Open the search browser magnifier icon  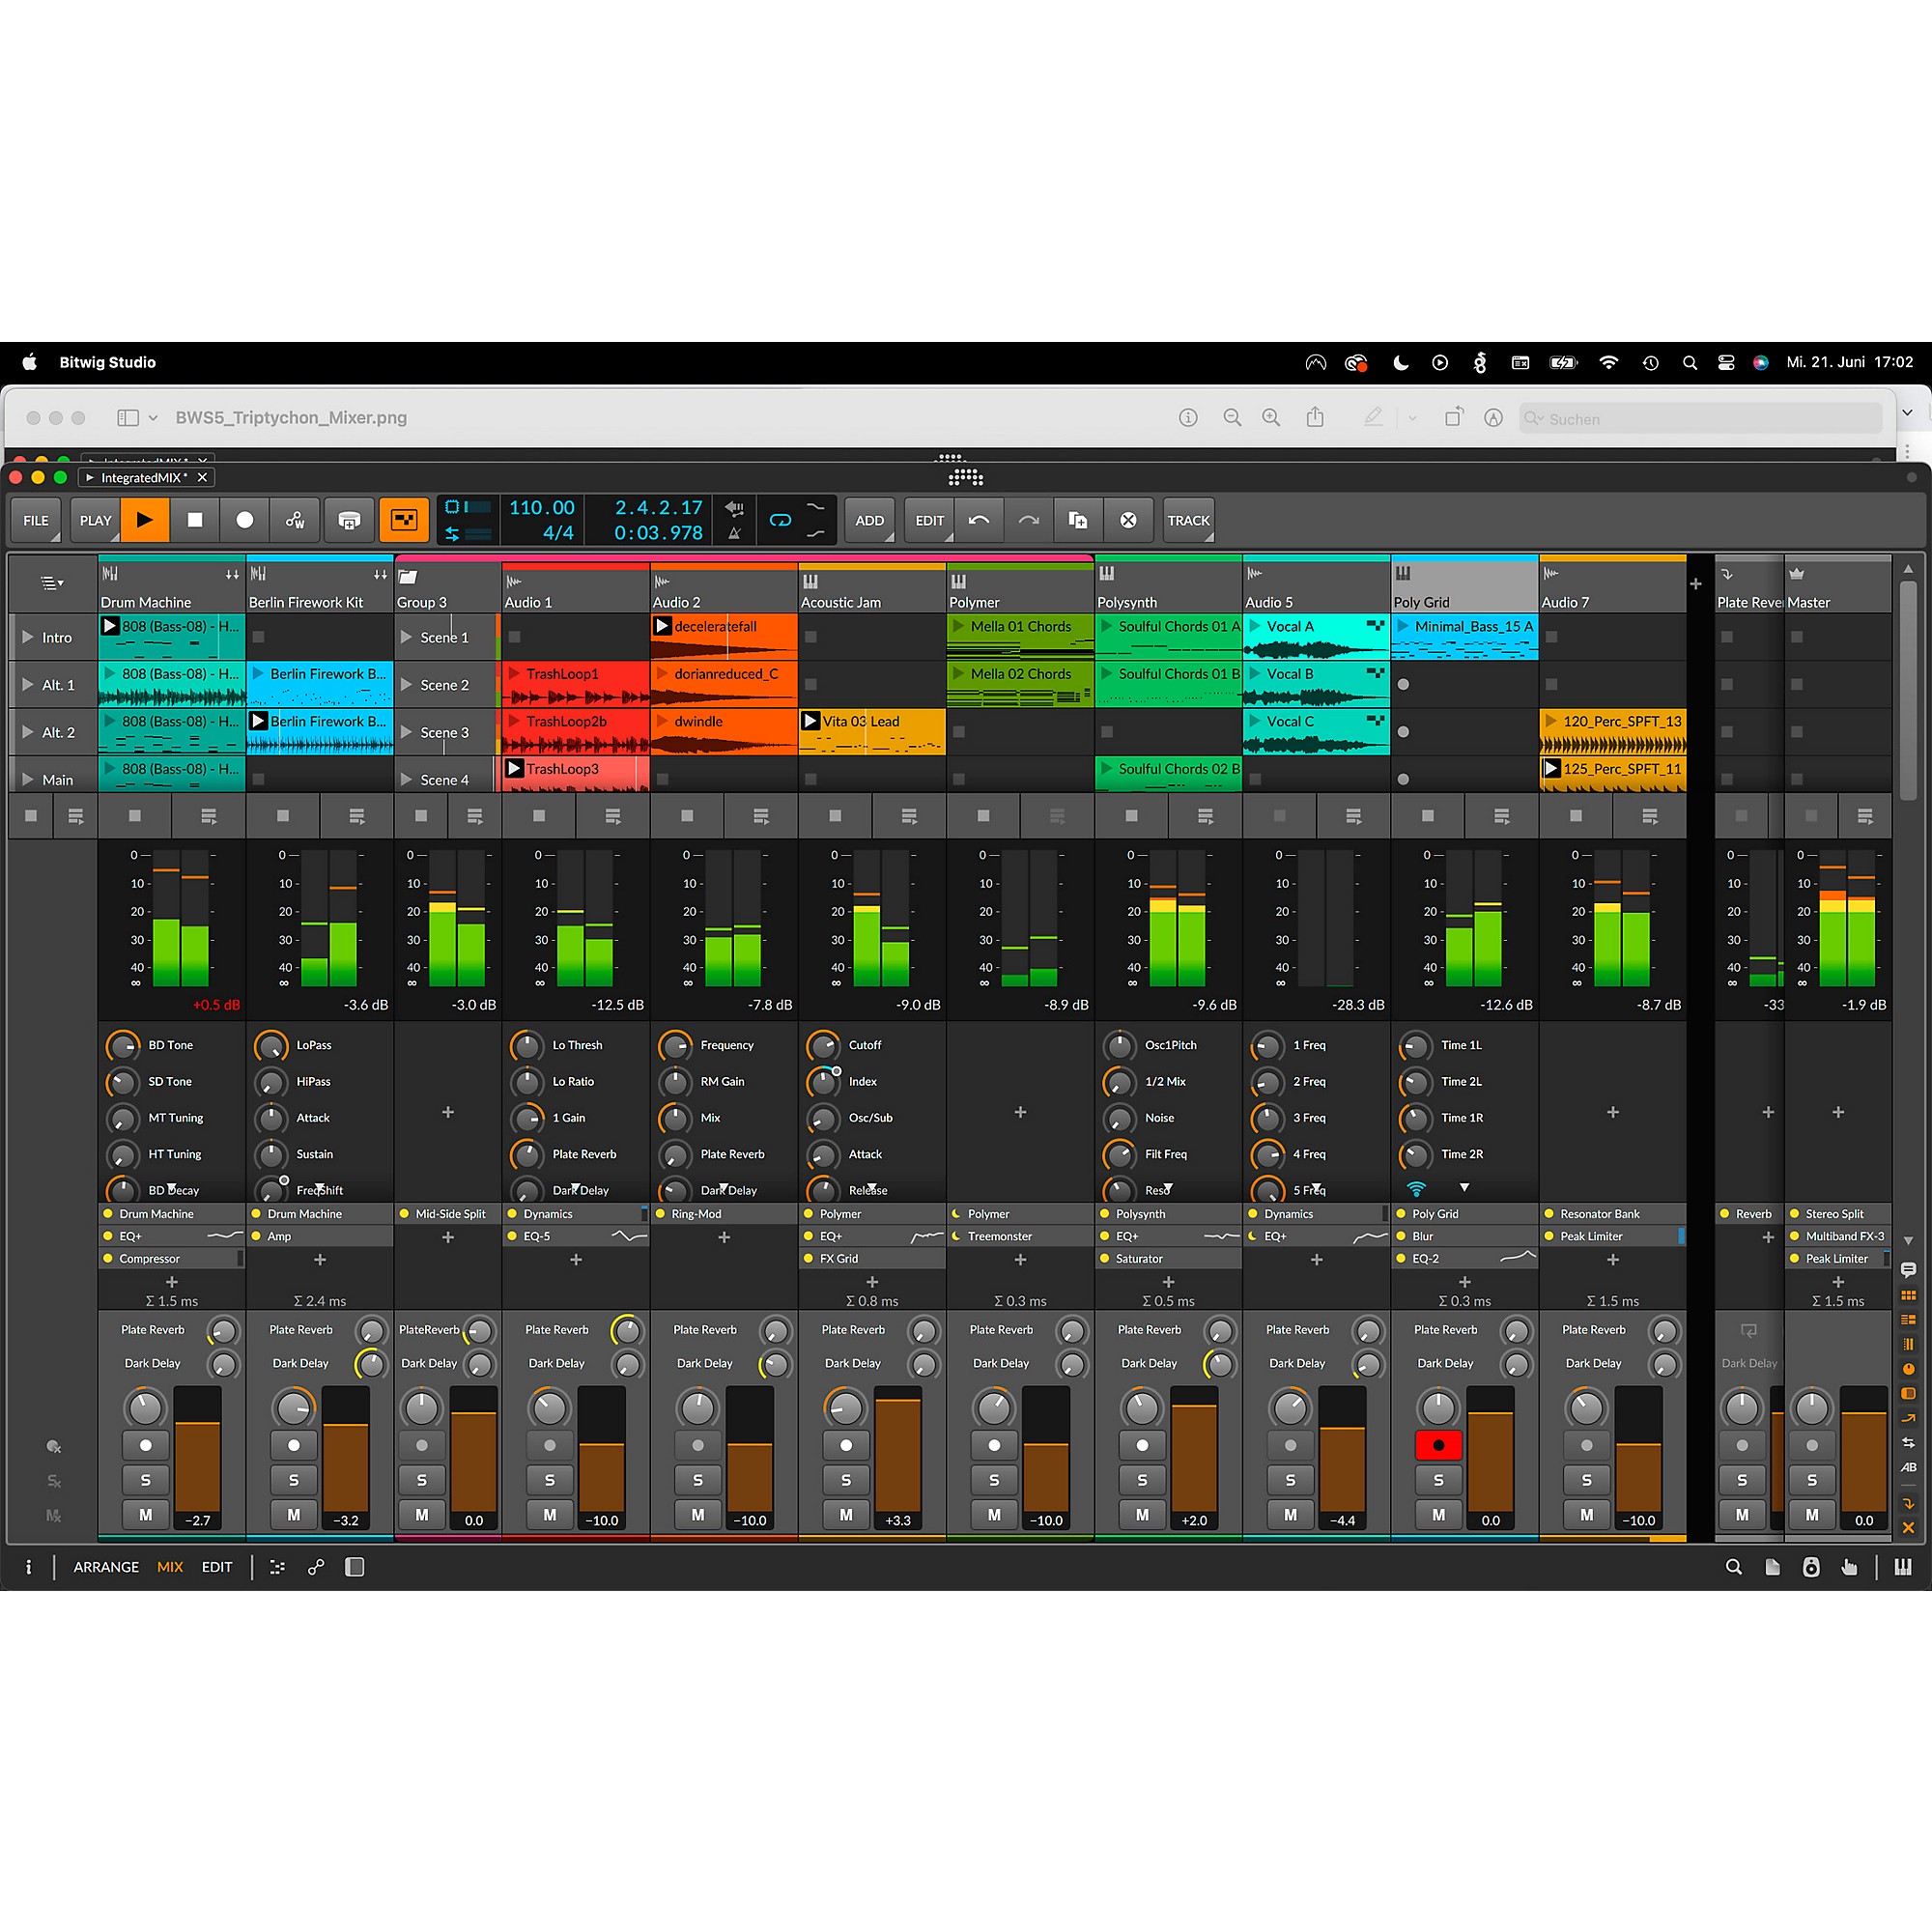[1734, 1567]
